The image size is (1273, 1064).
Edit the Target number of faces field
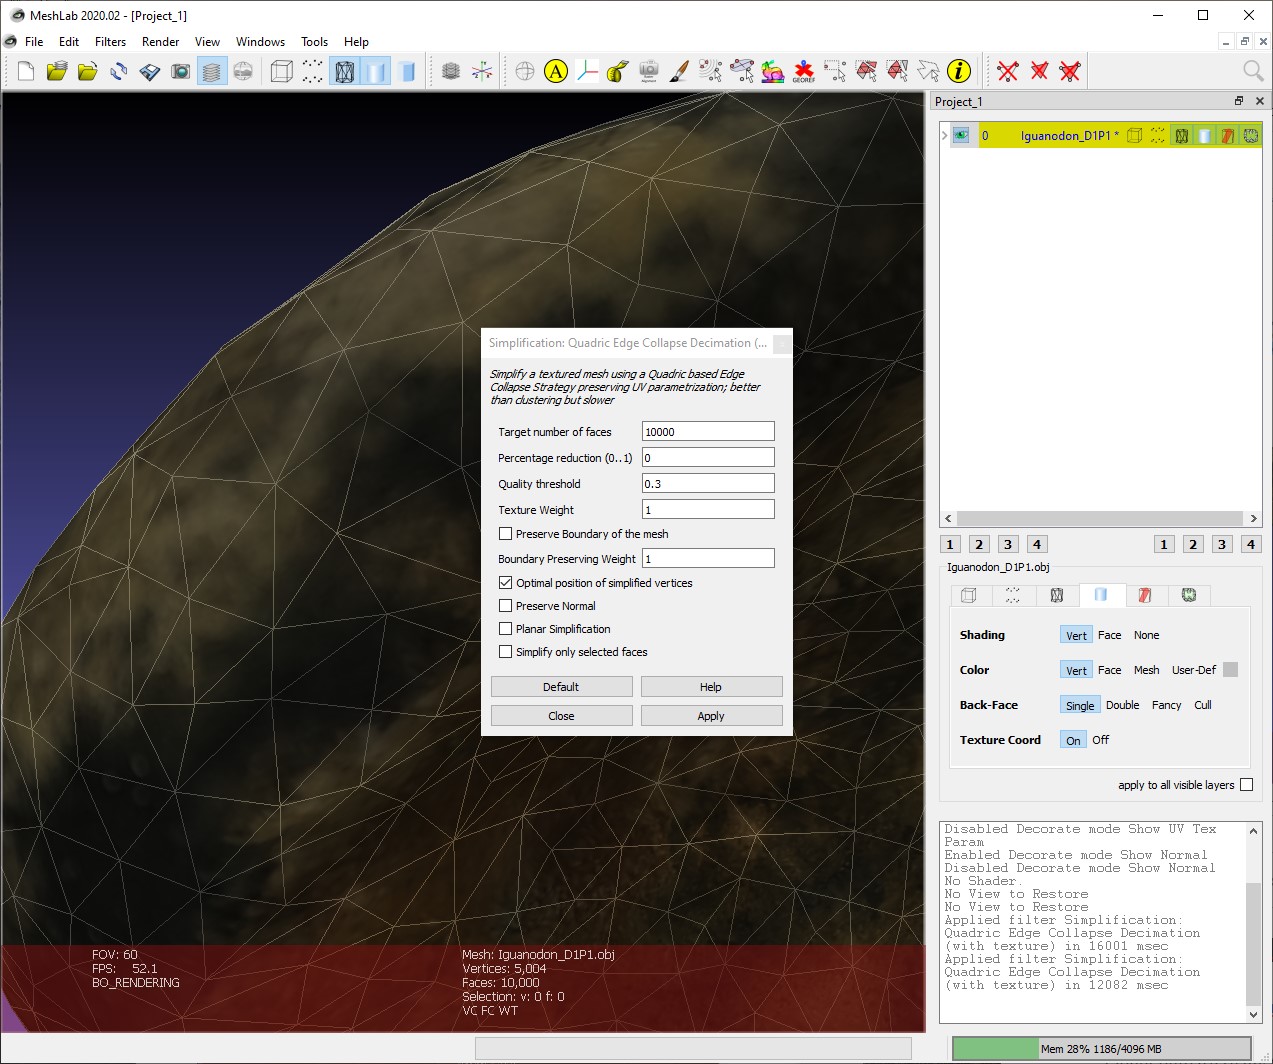(707, 431)
